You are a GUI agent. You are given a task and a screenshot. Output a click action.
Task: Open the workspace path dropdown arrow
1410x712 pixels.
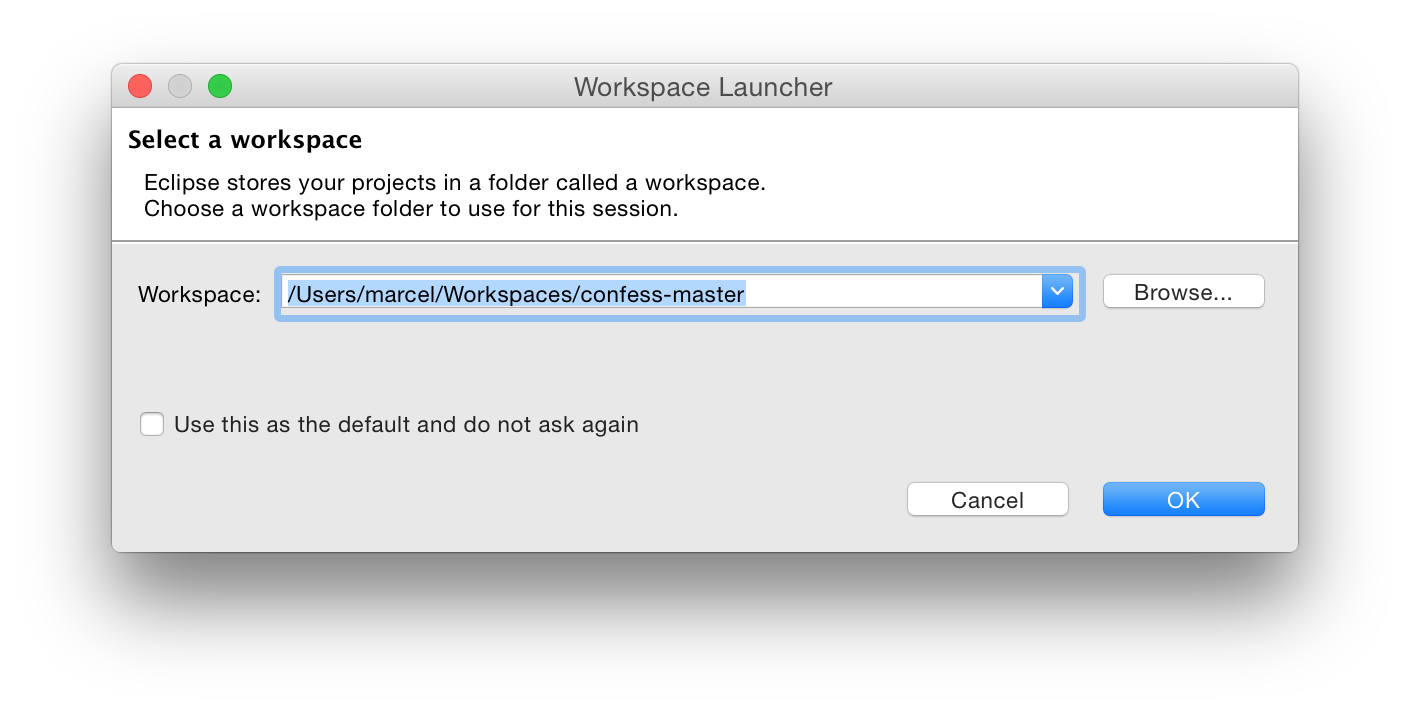point(1057,293)
